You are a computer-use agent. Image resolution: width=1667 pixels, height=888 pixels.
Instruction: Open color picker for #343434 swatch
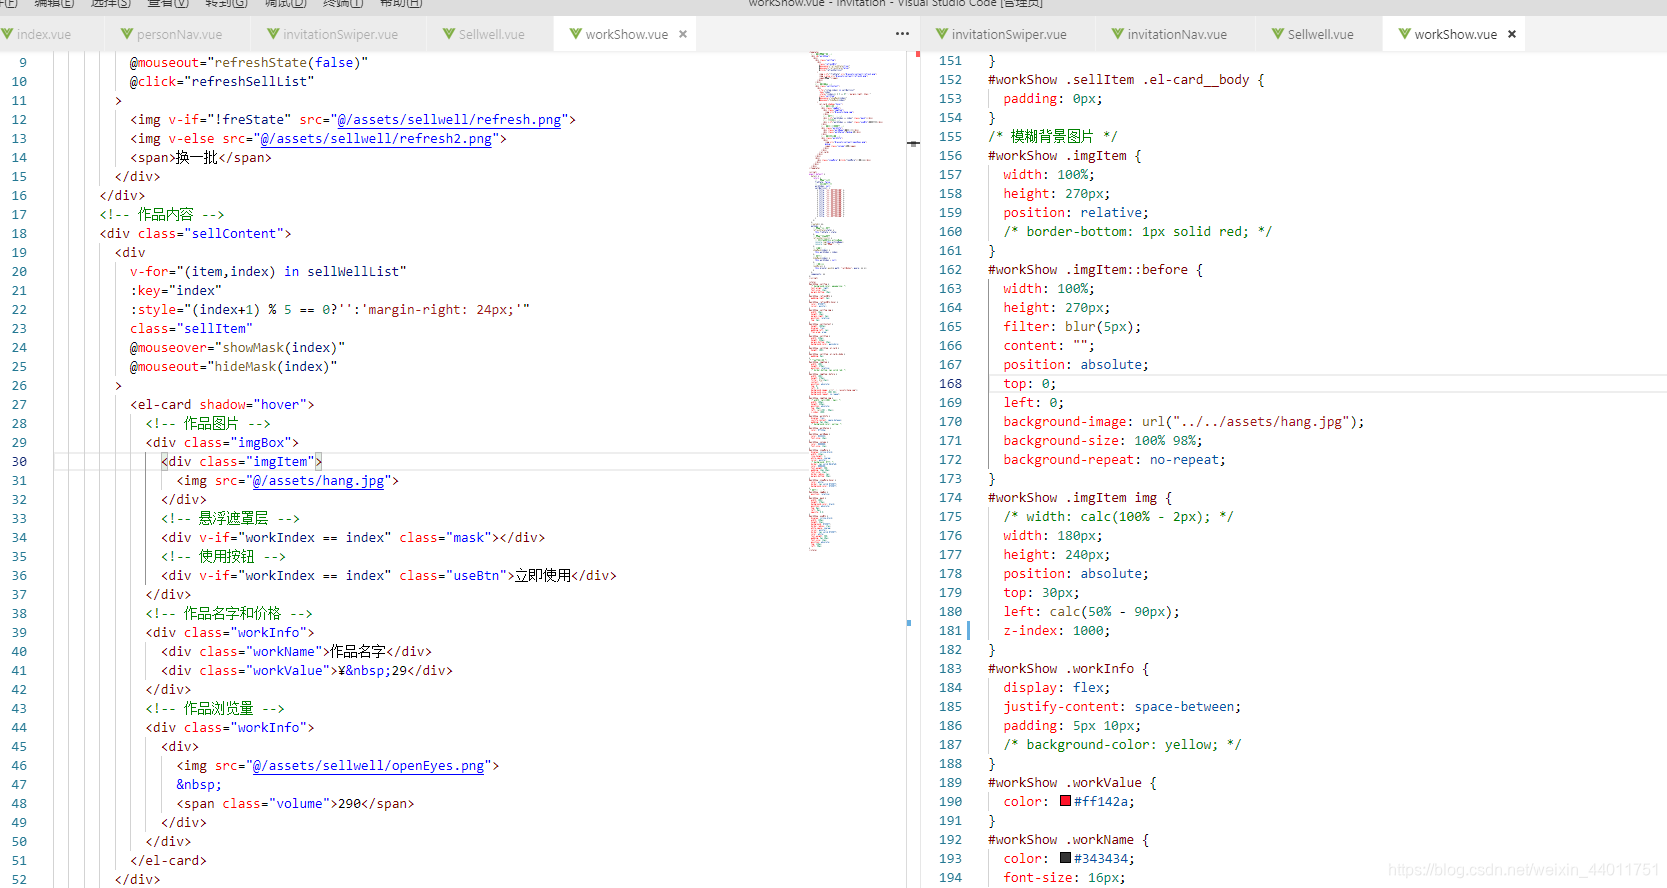[1065, 858]
